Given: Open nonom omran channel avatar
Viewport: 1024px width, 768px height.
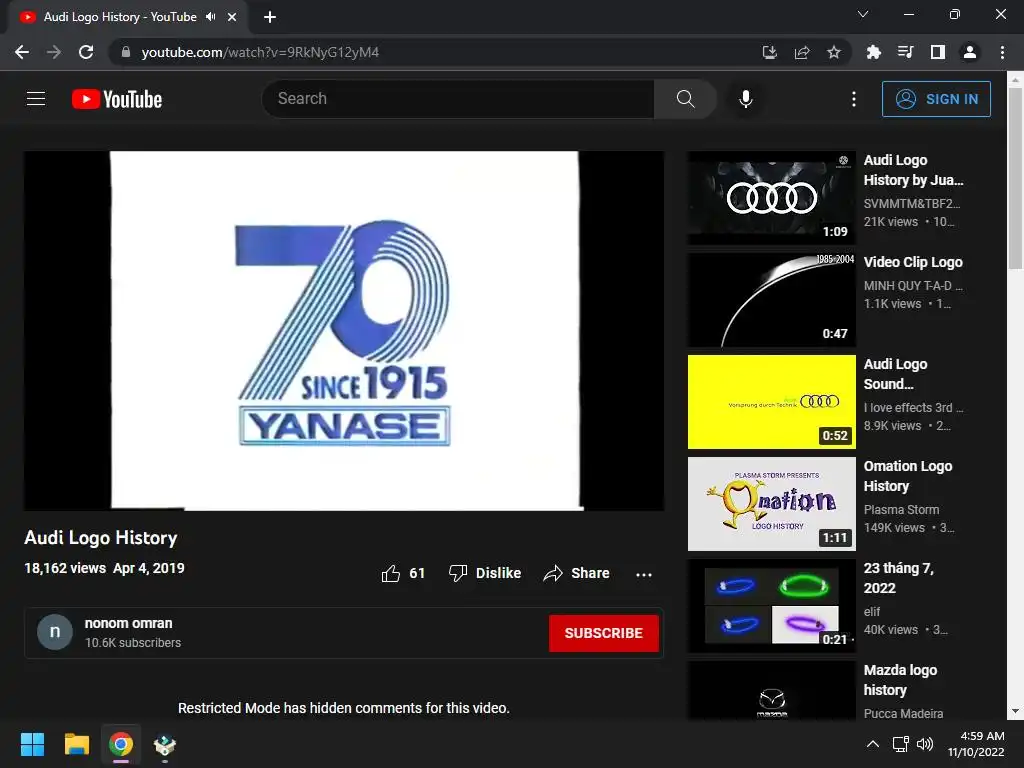Looking at the screenshot, I should coord(55,632).
